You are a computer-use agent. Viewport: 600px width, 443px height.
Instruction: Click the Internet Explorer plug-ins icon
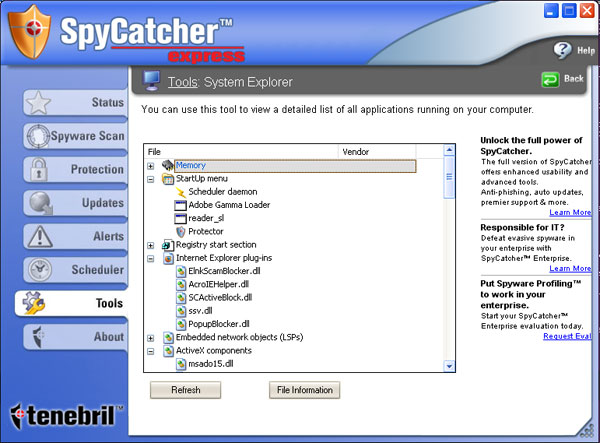coord(168,258)
